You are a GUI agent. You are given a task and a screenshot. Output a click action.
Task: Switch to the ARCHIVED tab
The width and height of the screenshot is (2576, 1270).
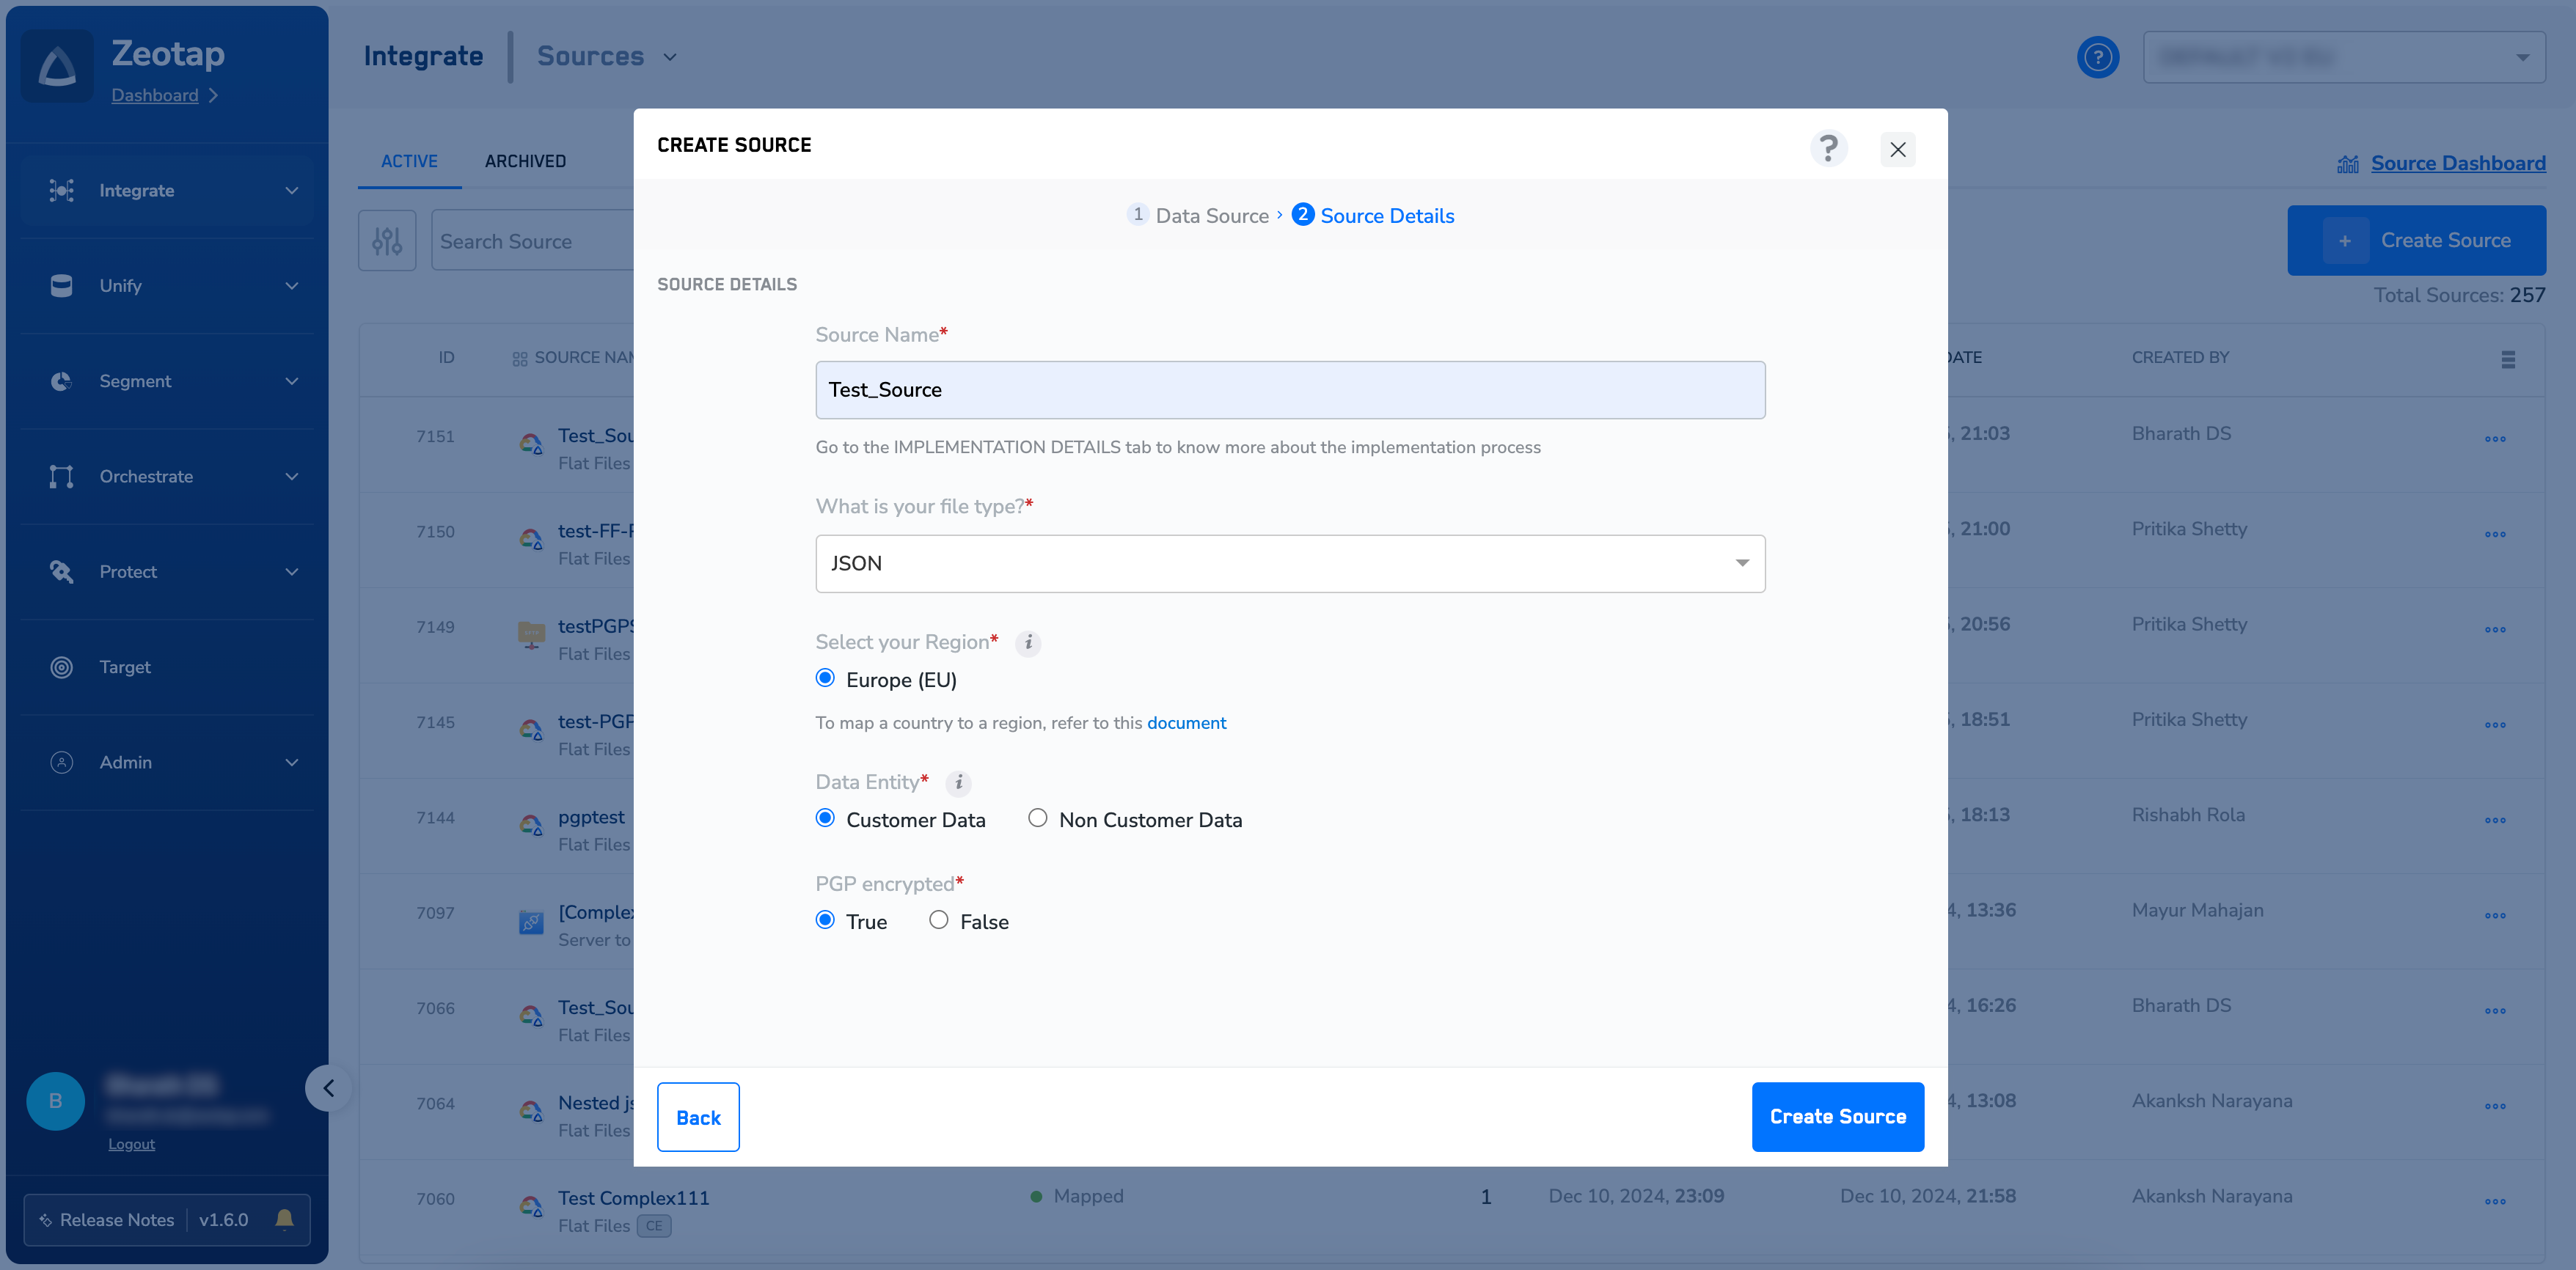(x=525, y=161)
